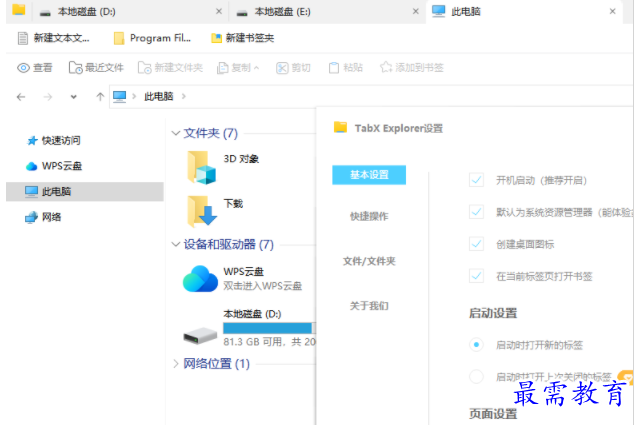Open Program Fil... bookmark
635x425 pixels.
click(x=152, y=38)
